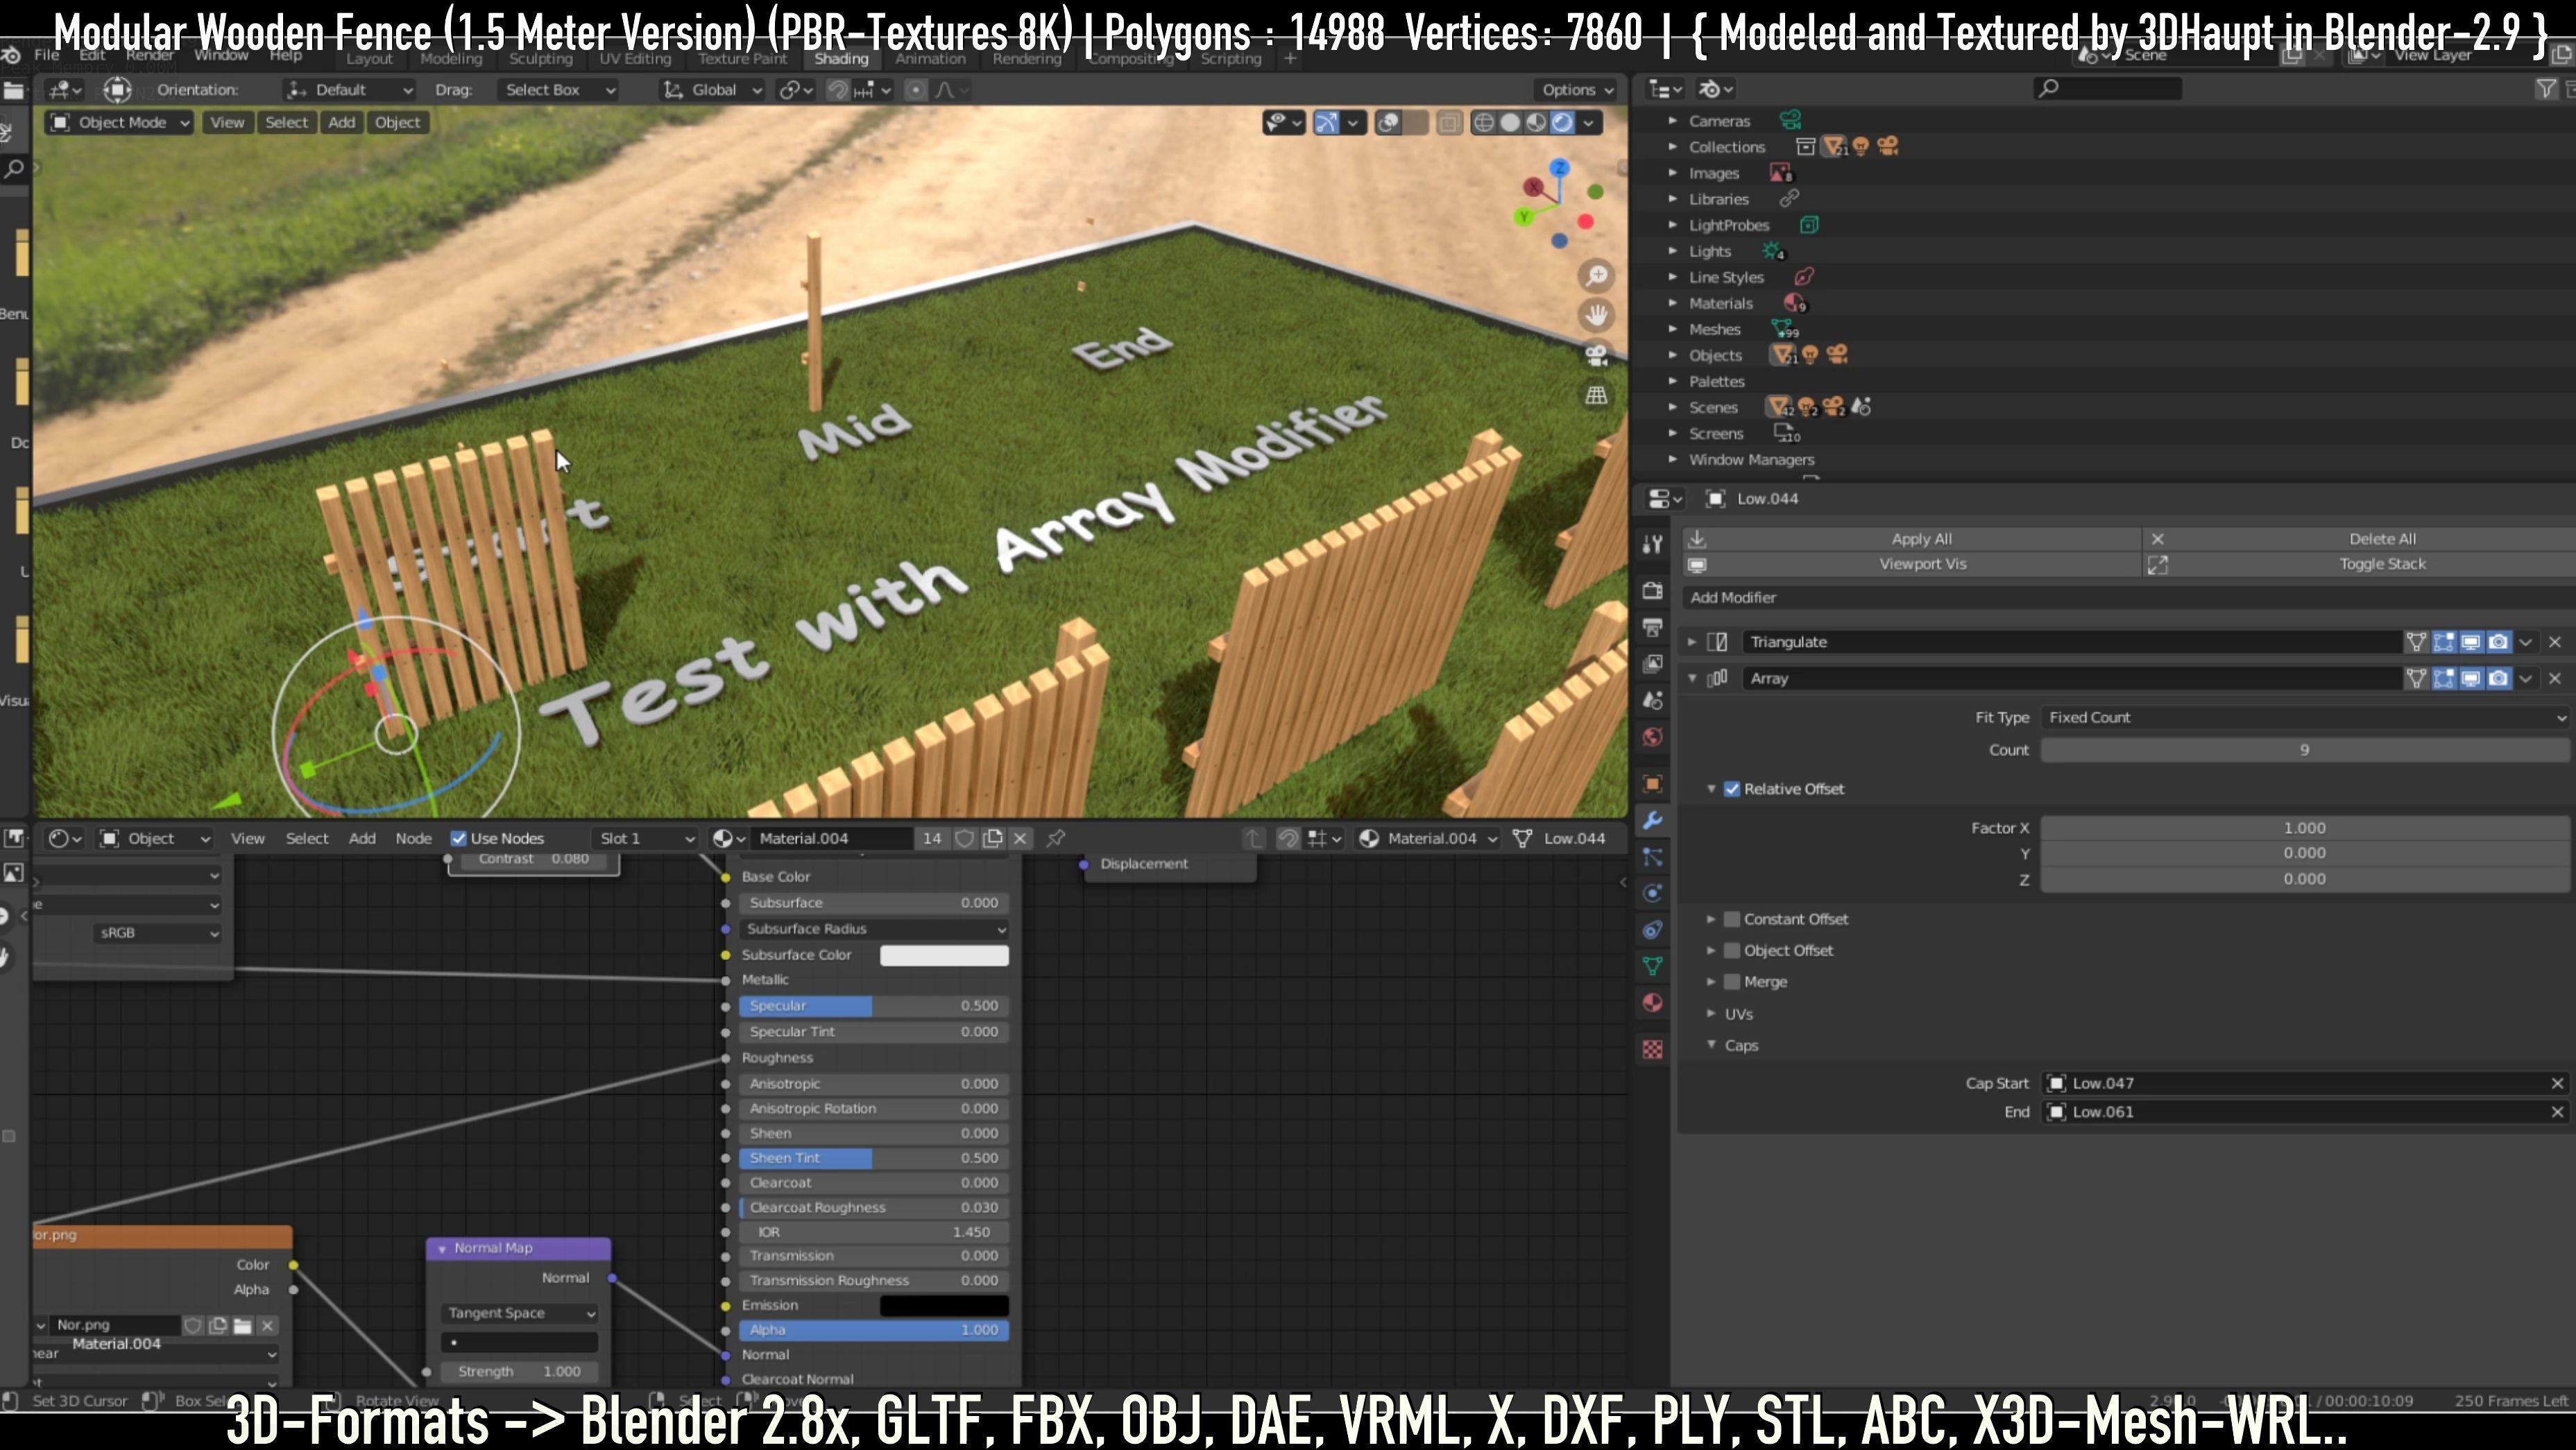
Task: Click the Count field showing 9
Action: tap(2305, 750)
